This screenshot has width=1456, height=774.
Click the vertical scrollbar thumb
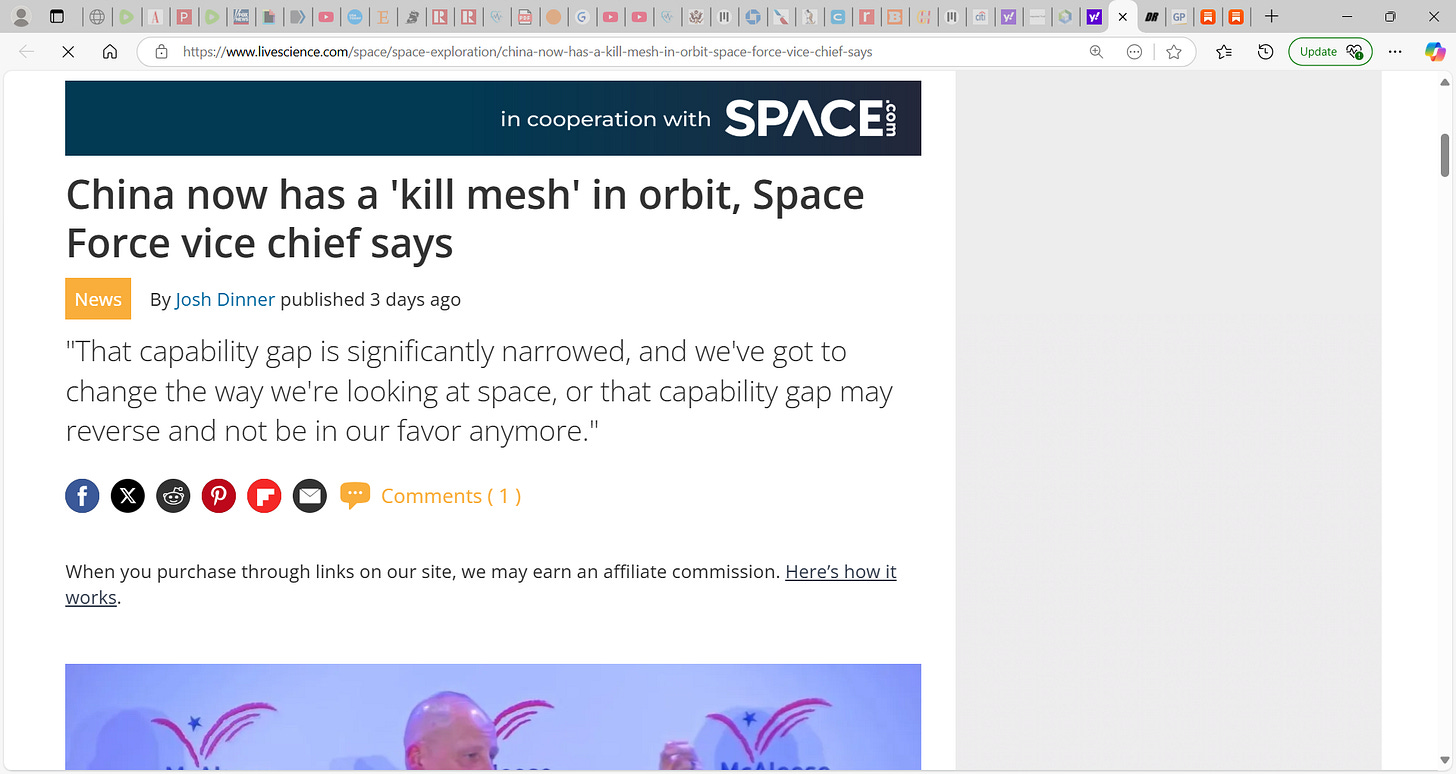coord(1445,154)
